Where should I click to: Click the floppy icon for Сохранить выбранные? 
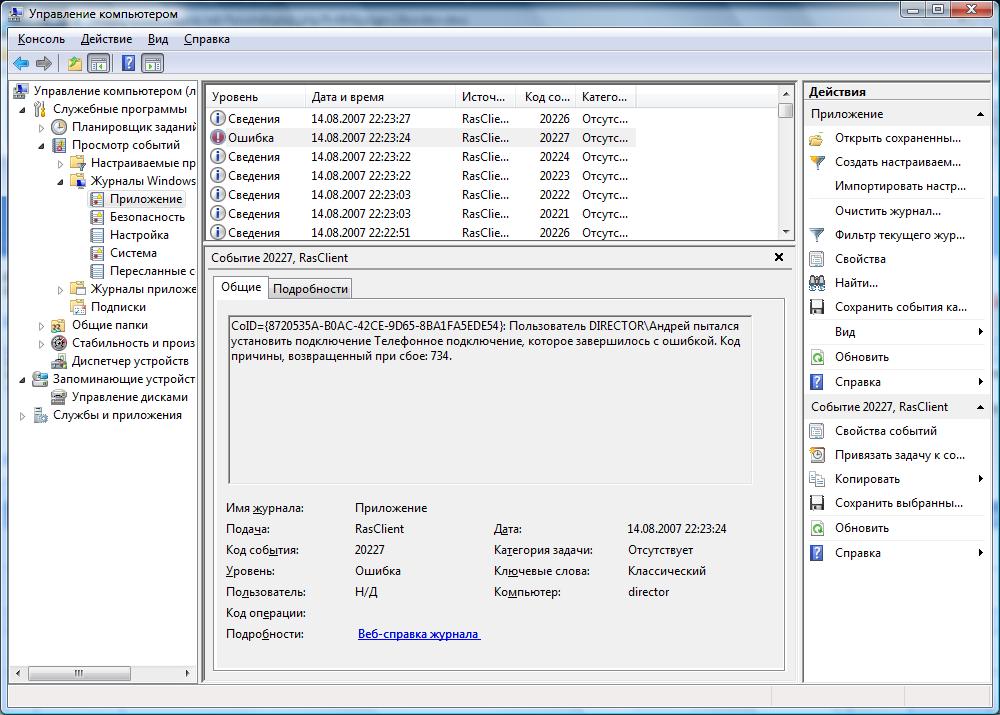[x=817, y=503]
